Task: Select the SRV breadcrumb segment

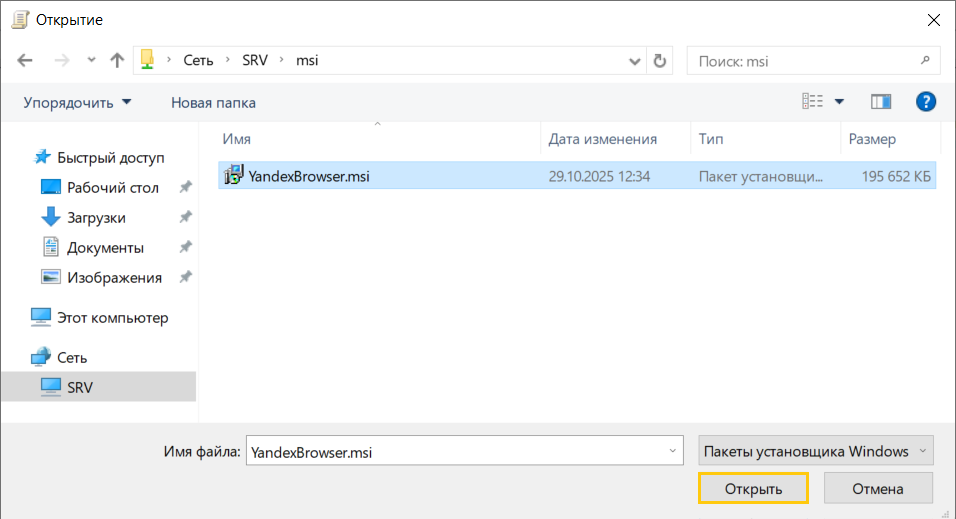Action: [x=255, y=60]
